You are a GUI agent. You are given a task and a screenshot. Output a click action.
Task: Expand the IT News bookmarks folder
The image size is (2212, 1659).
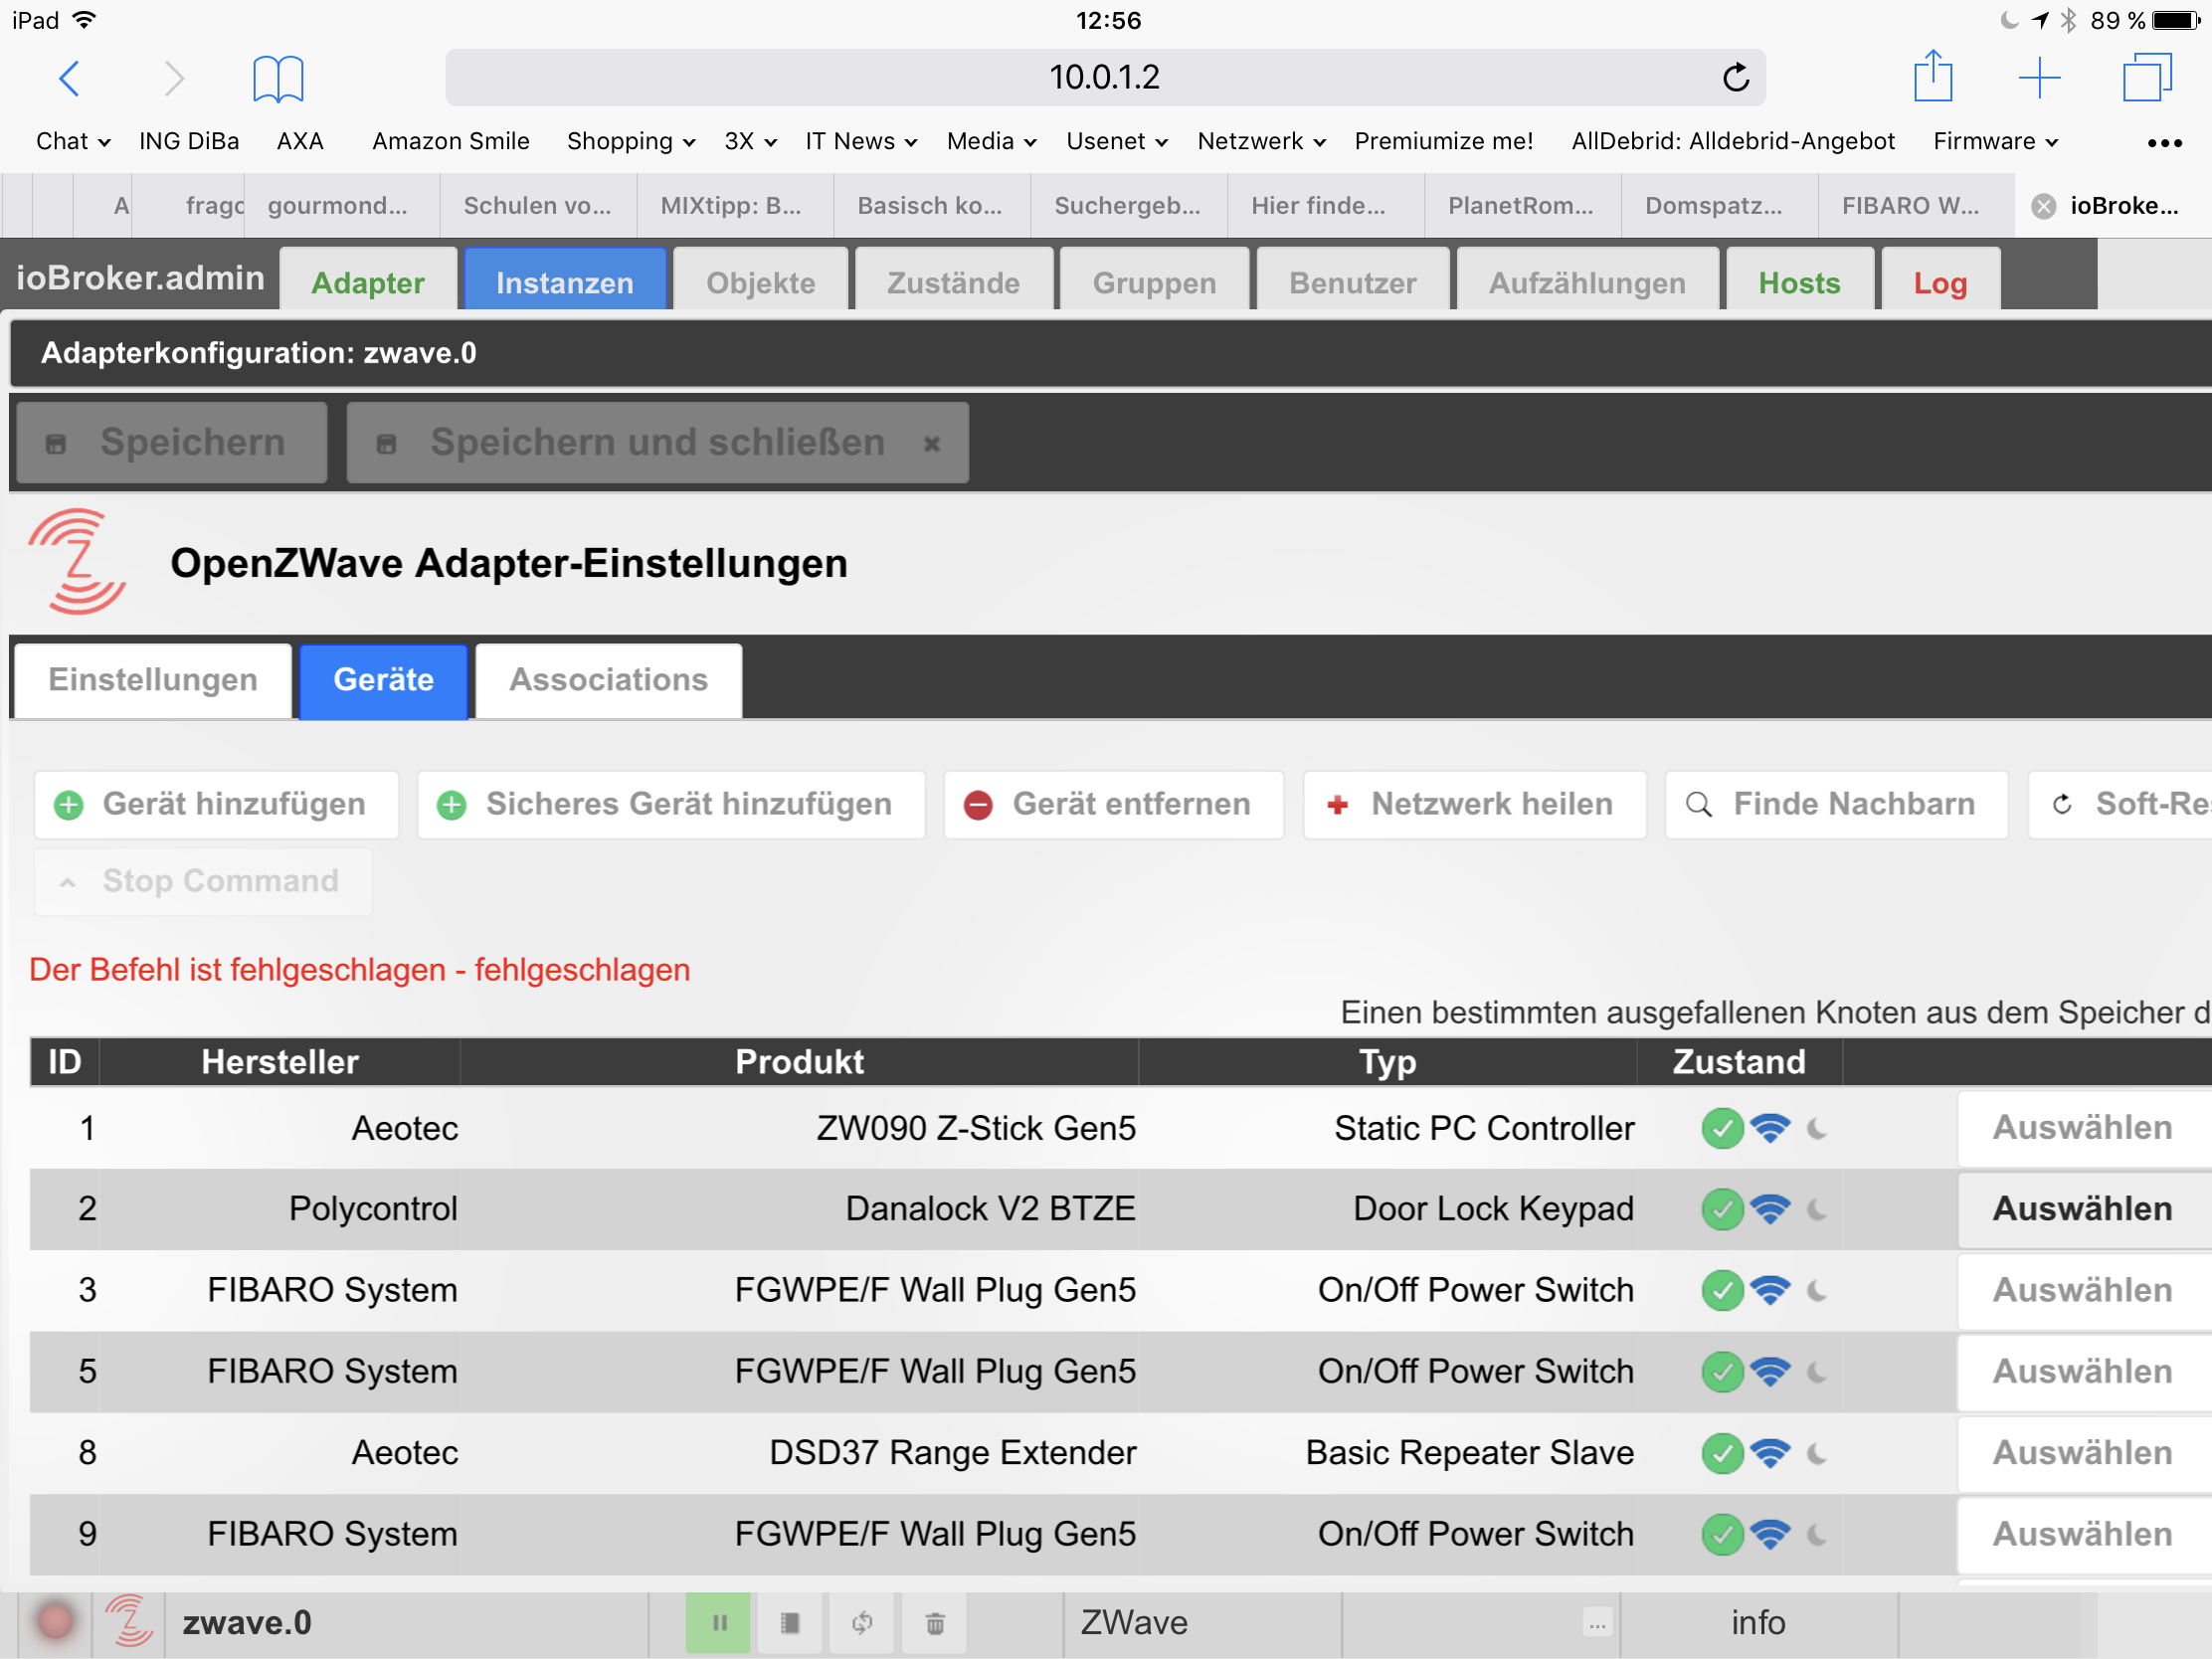coord(861,141)
